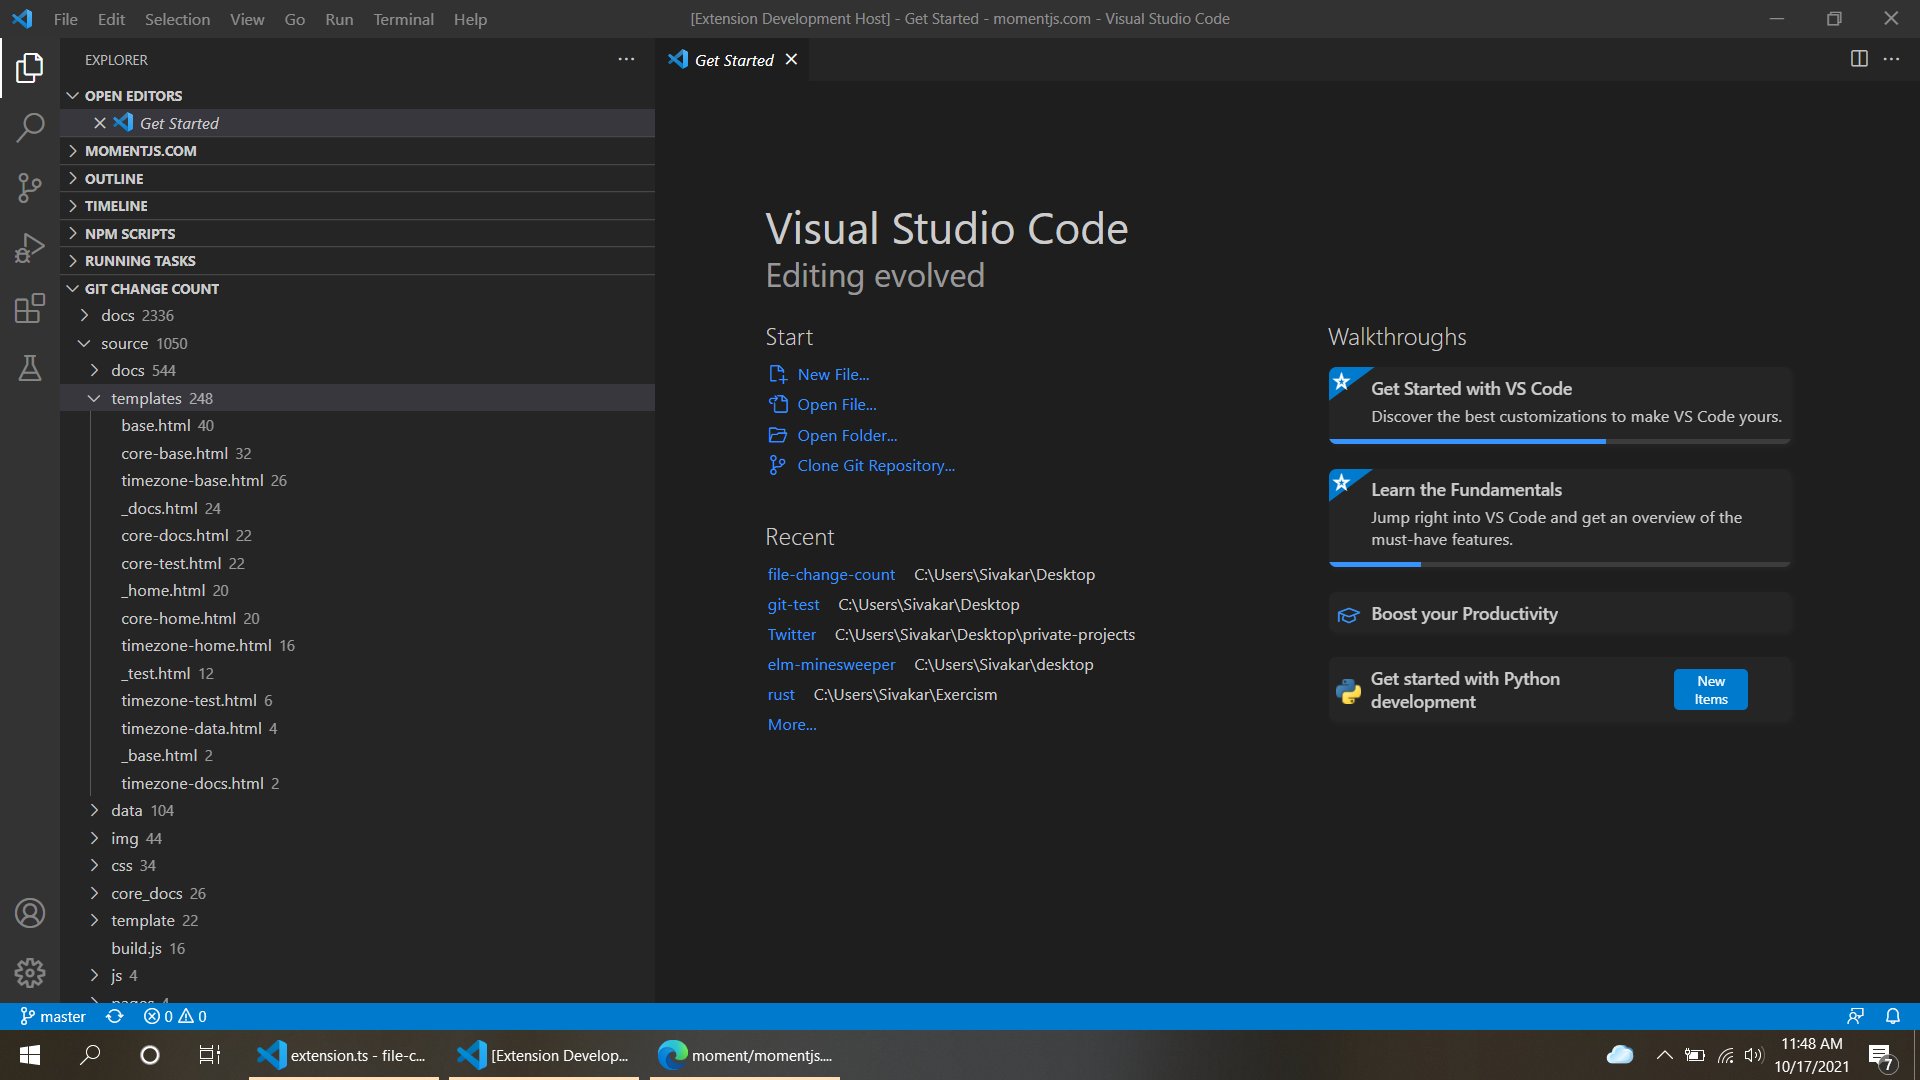Viewport: 1920px width, 1080px height.
Task: Open the Explorer view in activity bar
Action: coord(30,68)
